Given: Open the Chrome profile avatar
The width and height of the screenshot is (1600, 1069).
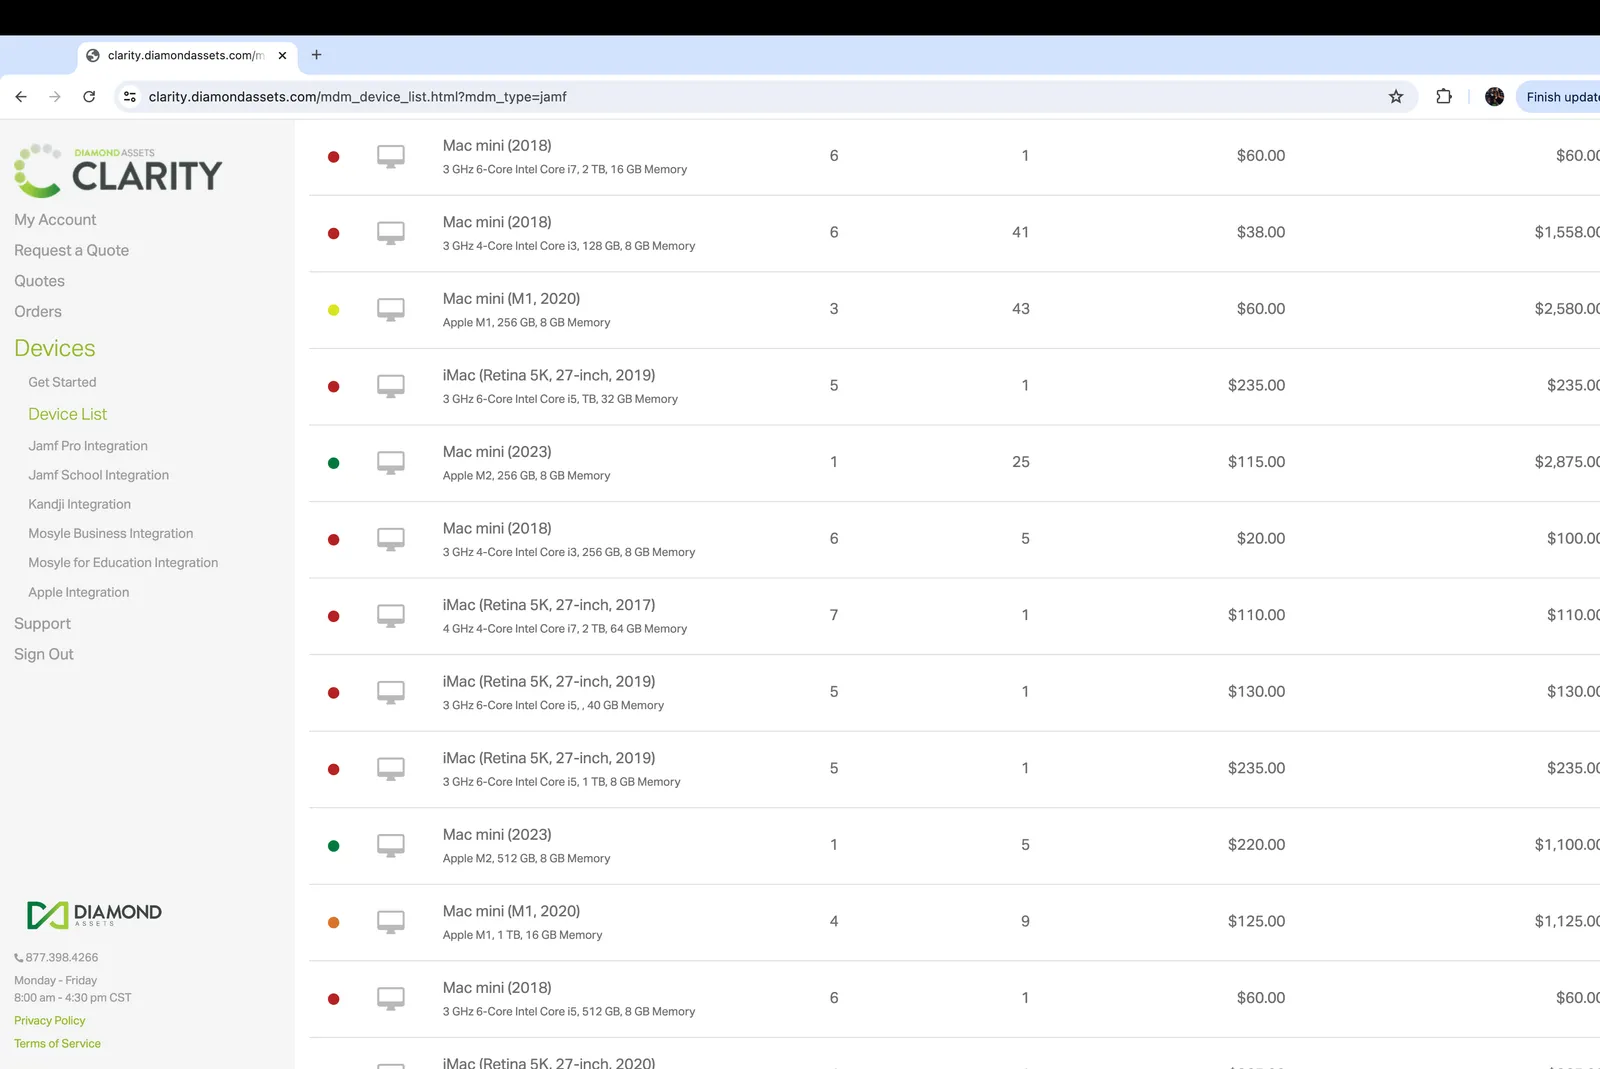Looking at the screenshot, I should point(1494,97).
